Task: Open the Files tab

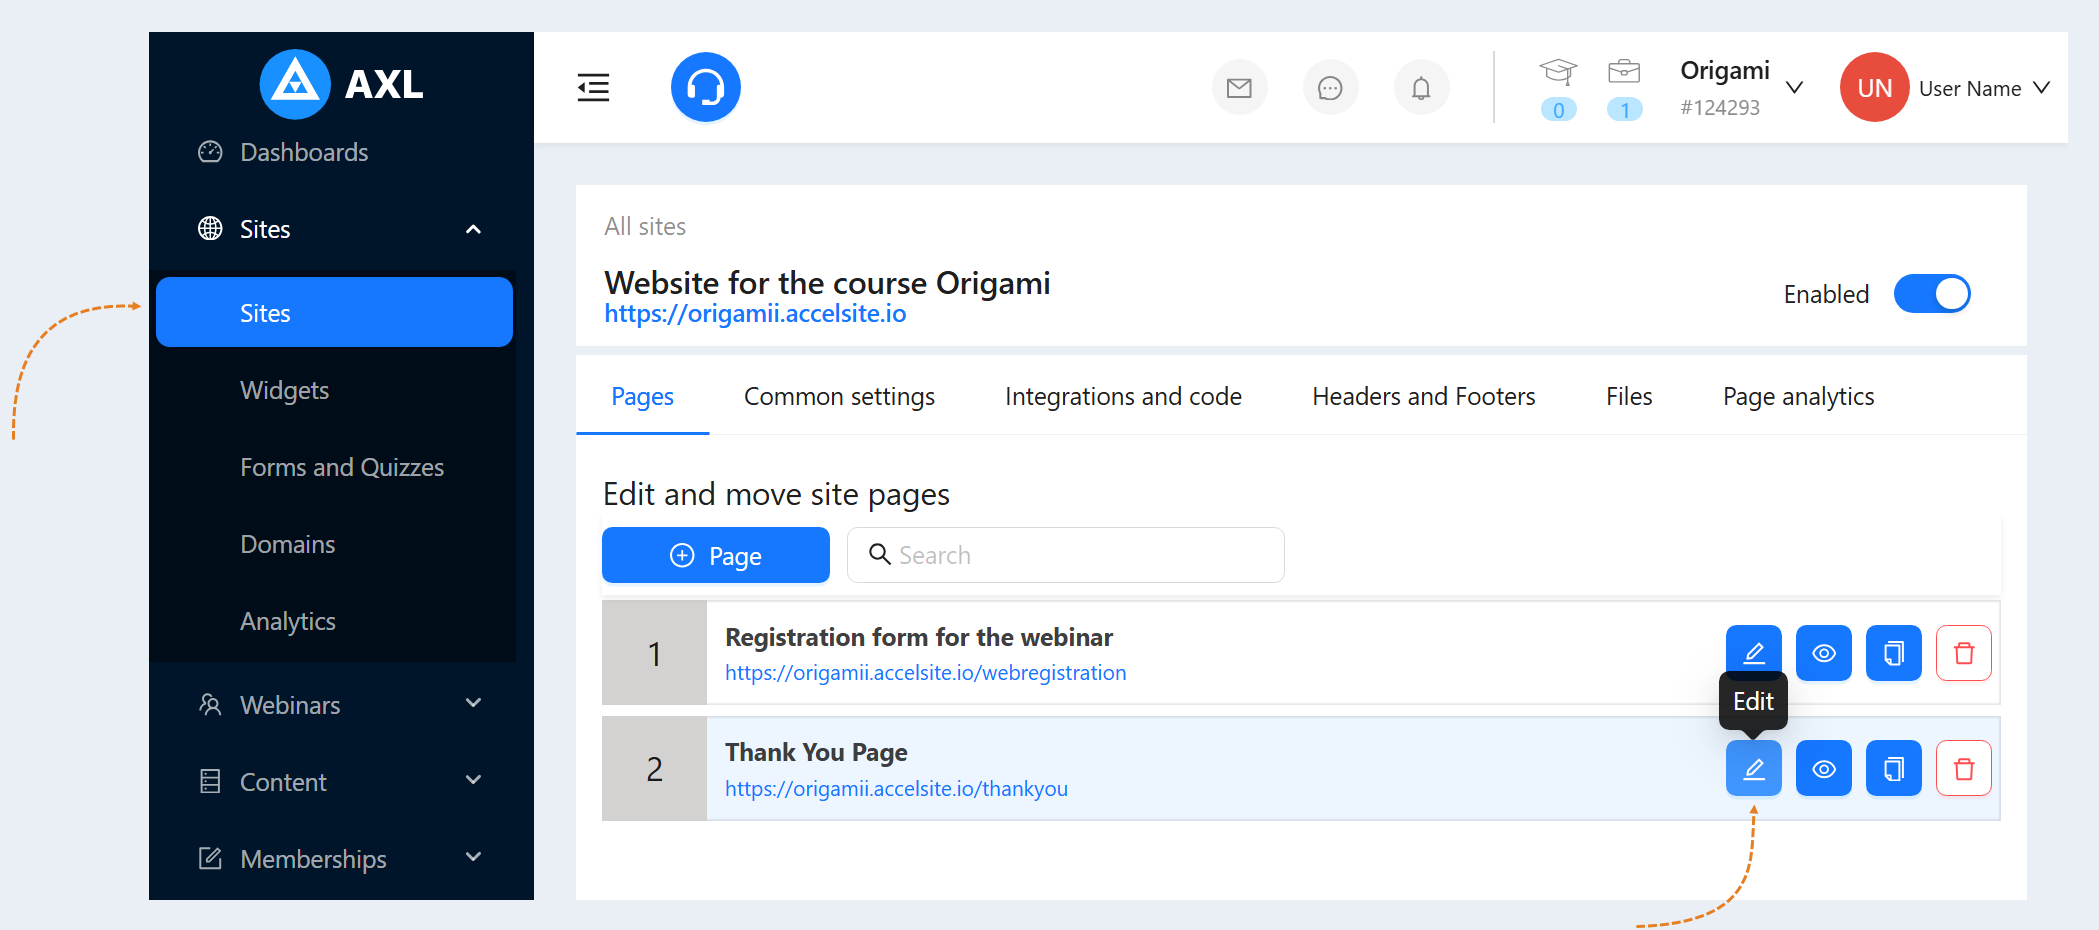Action: coord(1629,397)
